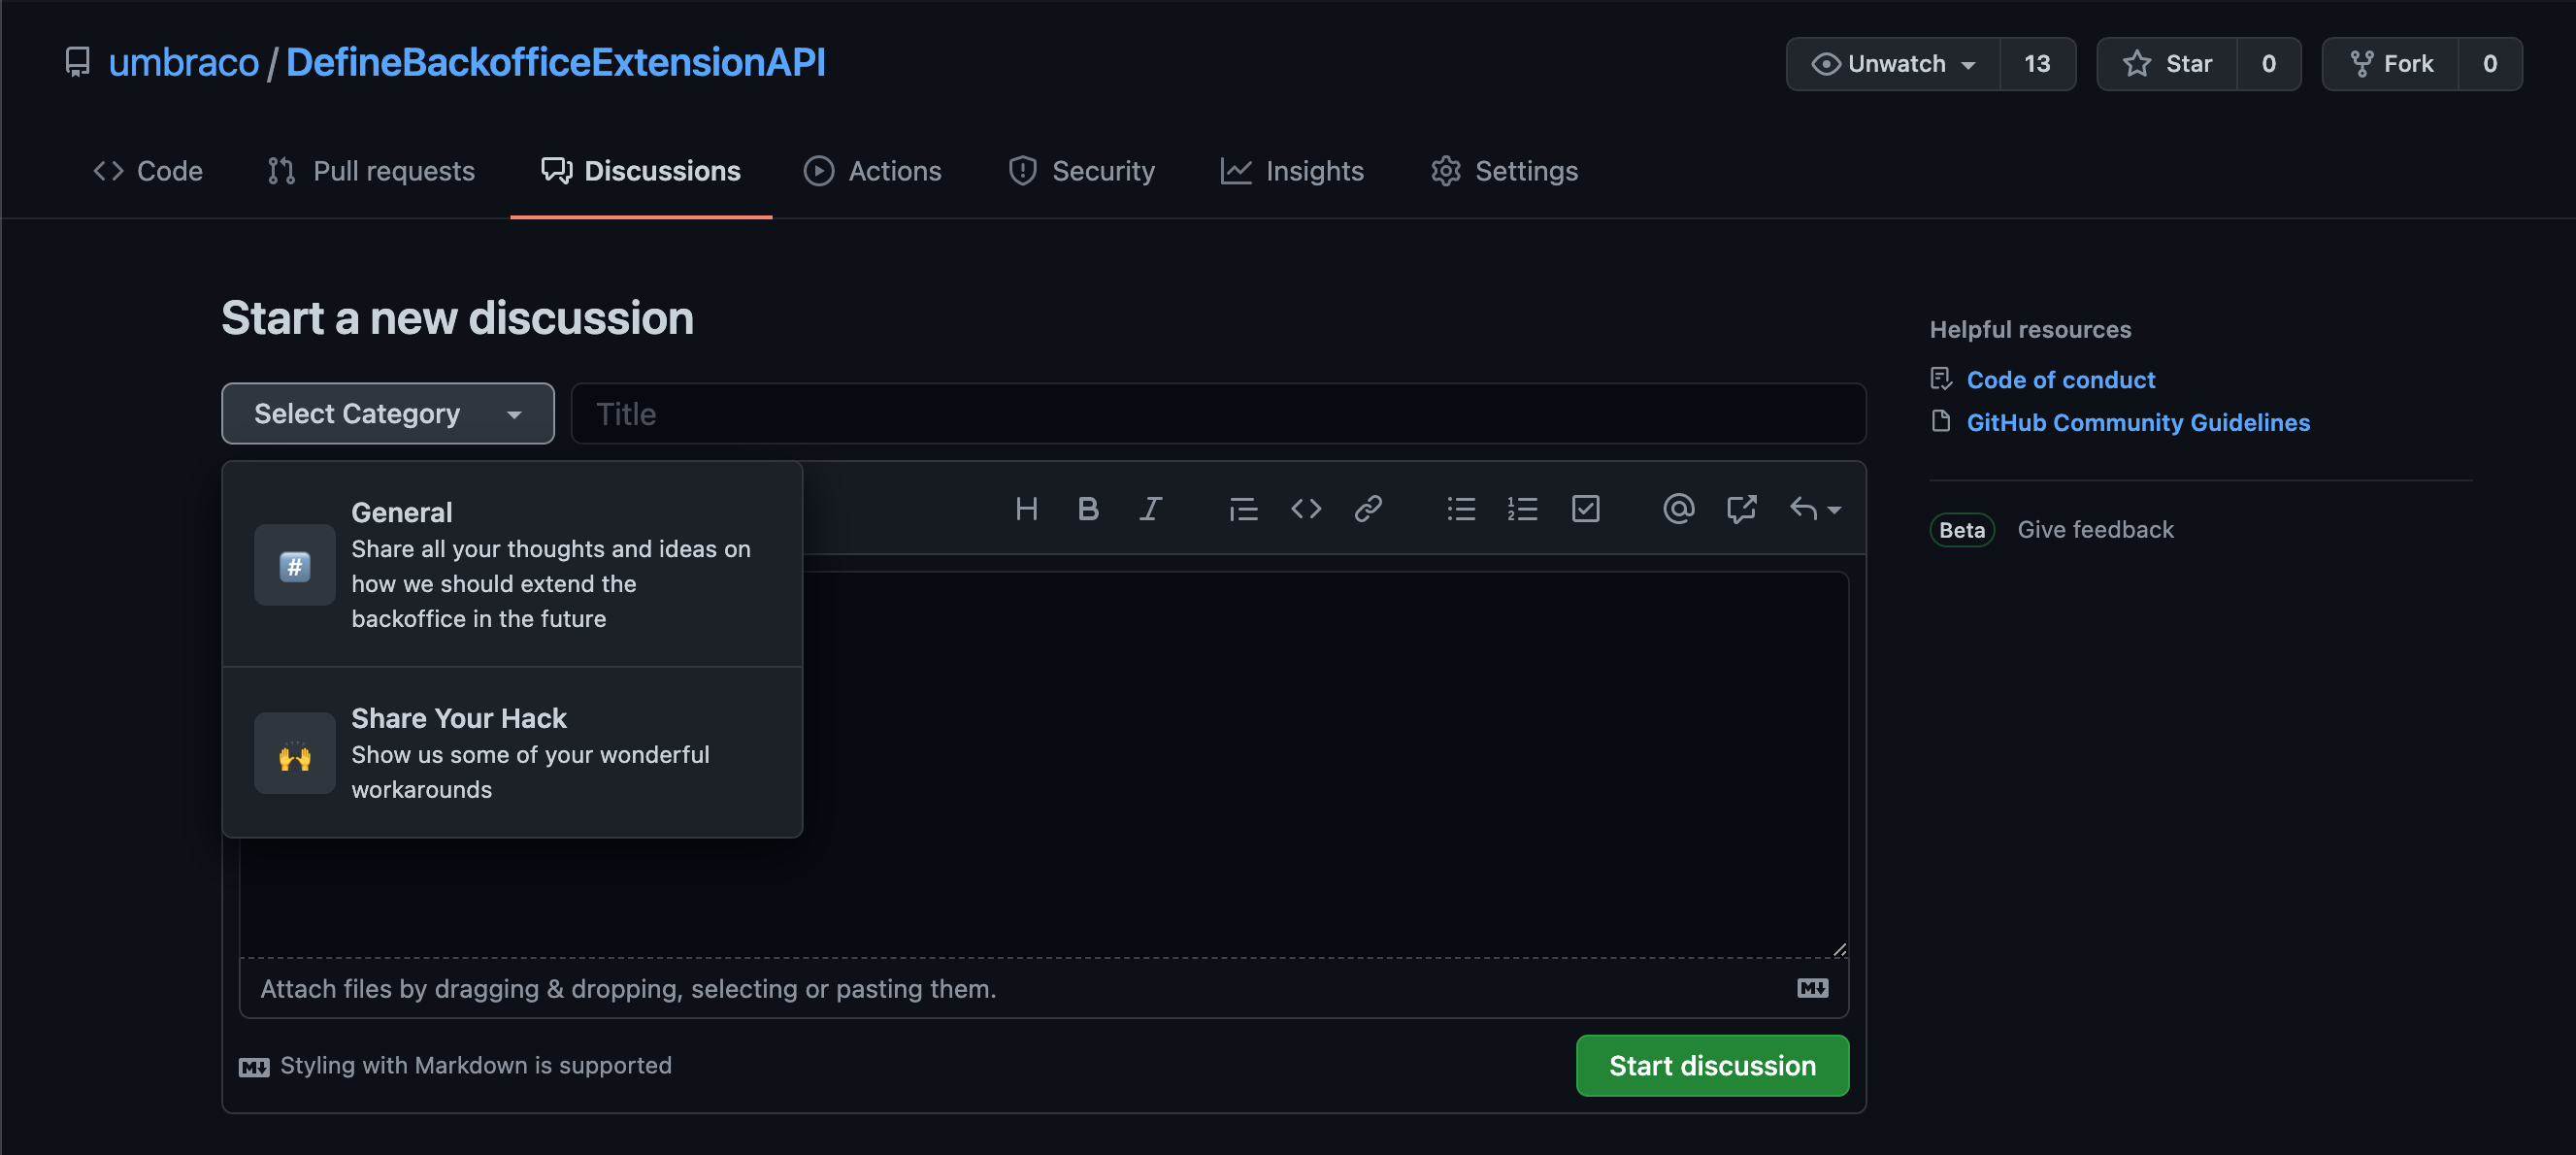This screenshot has width=2576, height=1155.
Task: Click the Code of conduct document icon
Action: pos(1940,379)
